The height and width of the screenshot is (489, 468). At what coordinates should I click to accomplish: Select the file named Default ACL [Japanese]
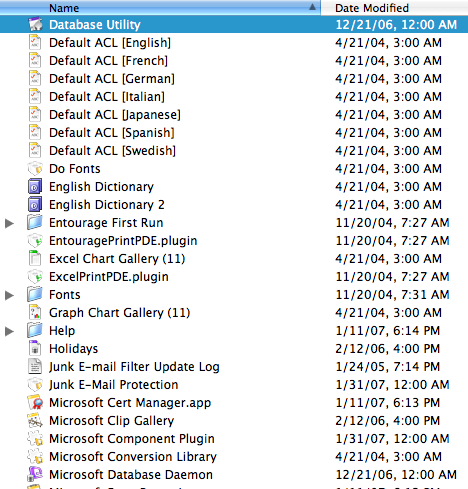click(115, 115)
